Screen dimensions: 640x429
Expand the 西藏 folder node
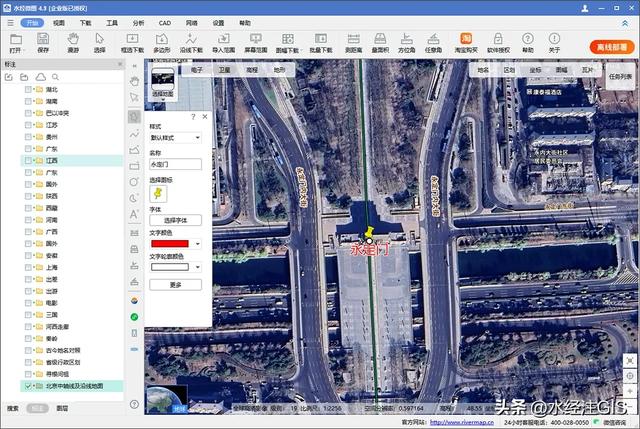34,208
